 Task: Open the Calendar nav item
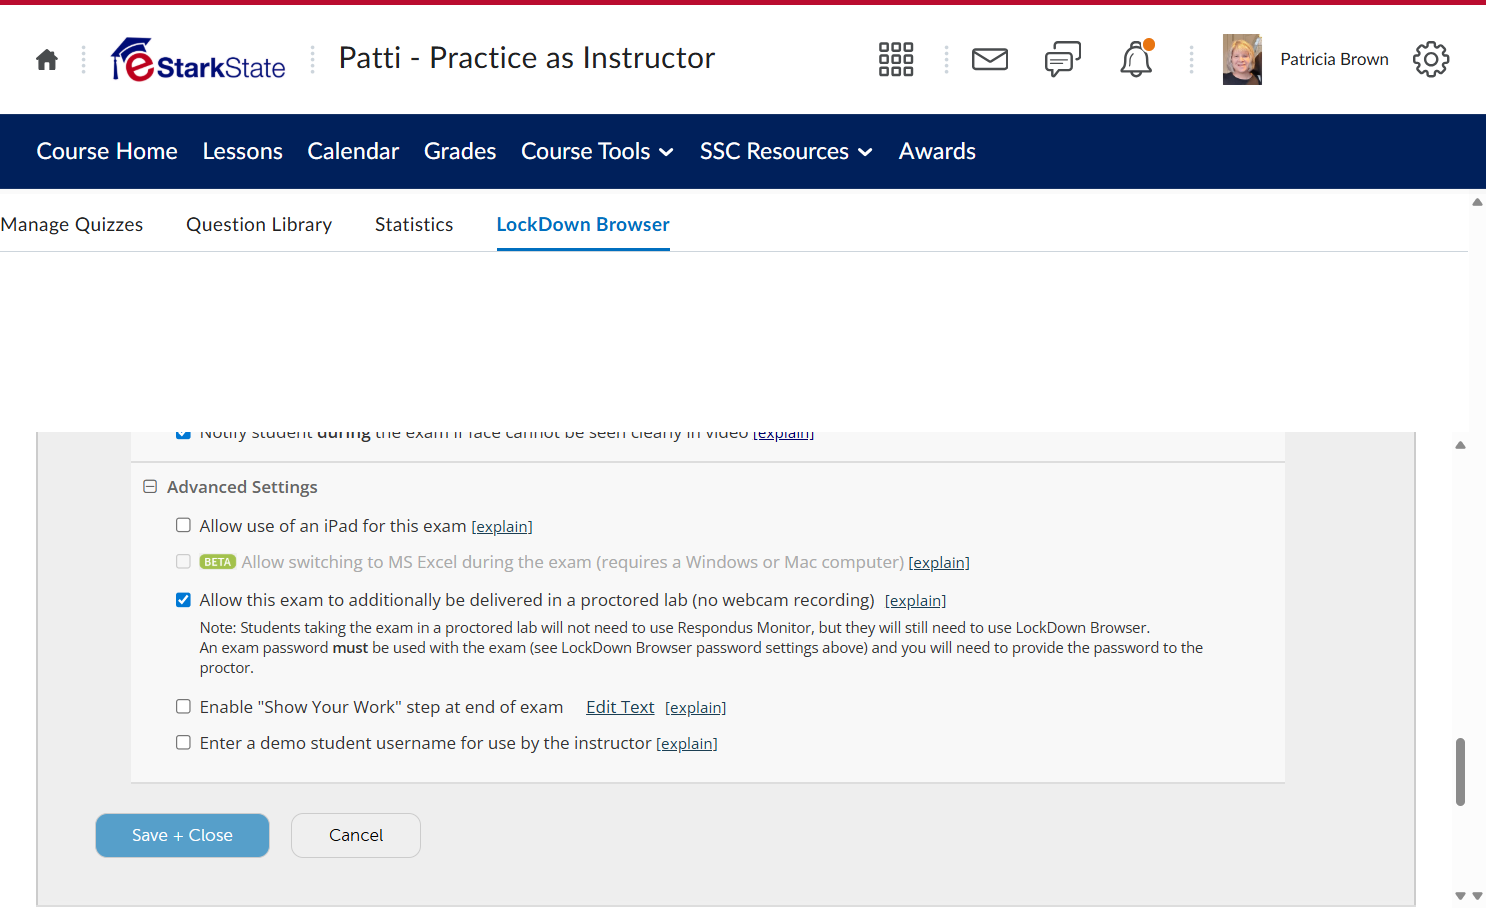pos(353,151)
